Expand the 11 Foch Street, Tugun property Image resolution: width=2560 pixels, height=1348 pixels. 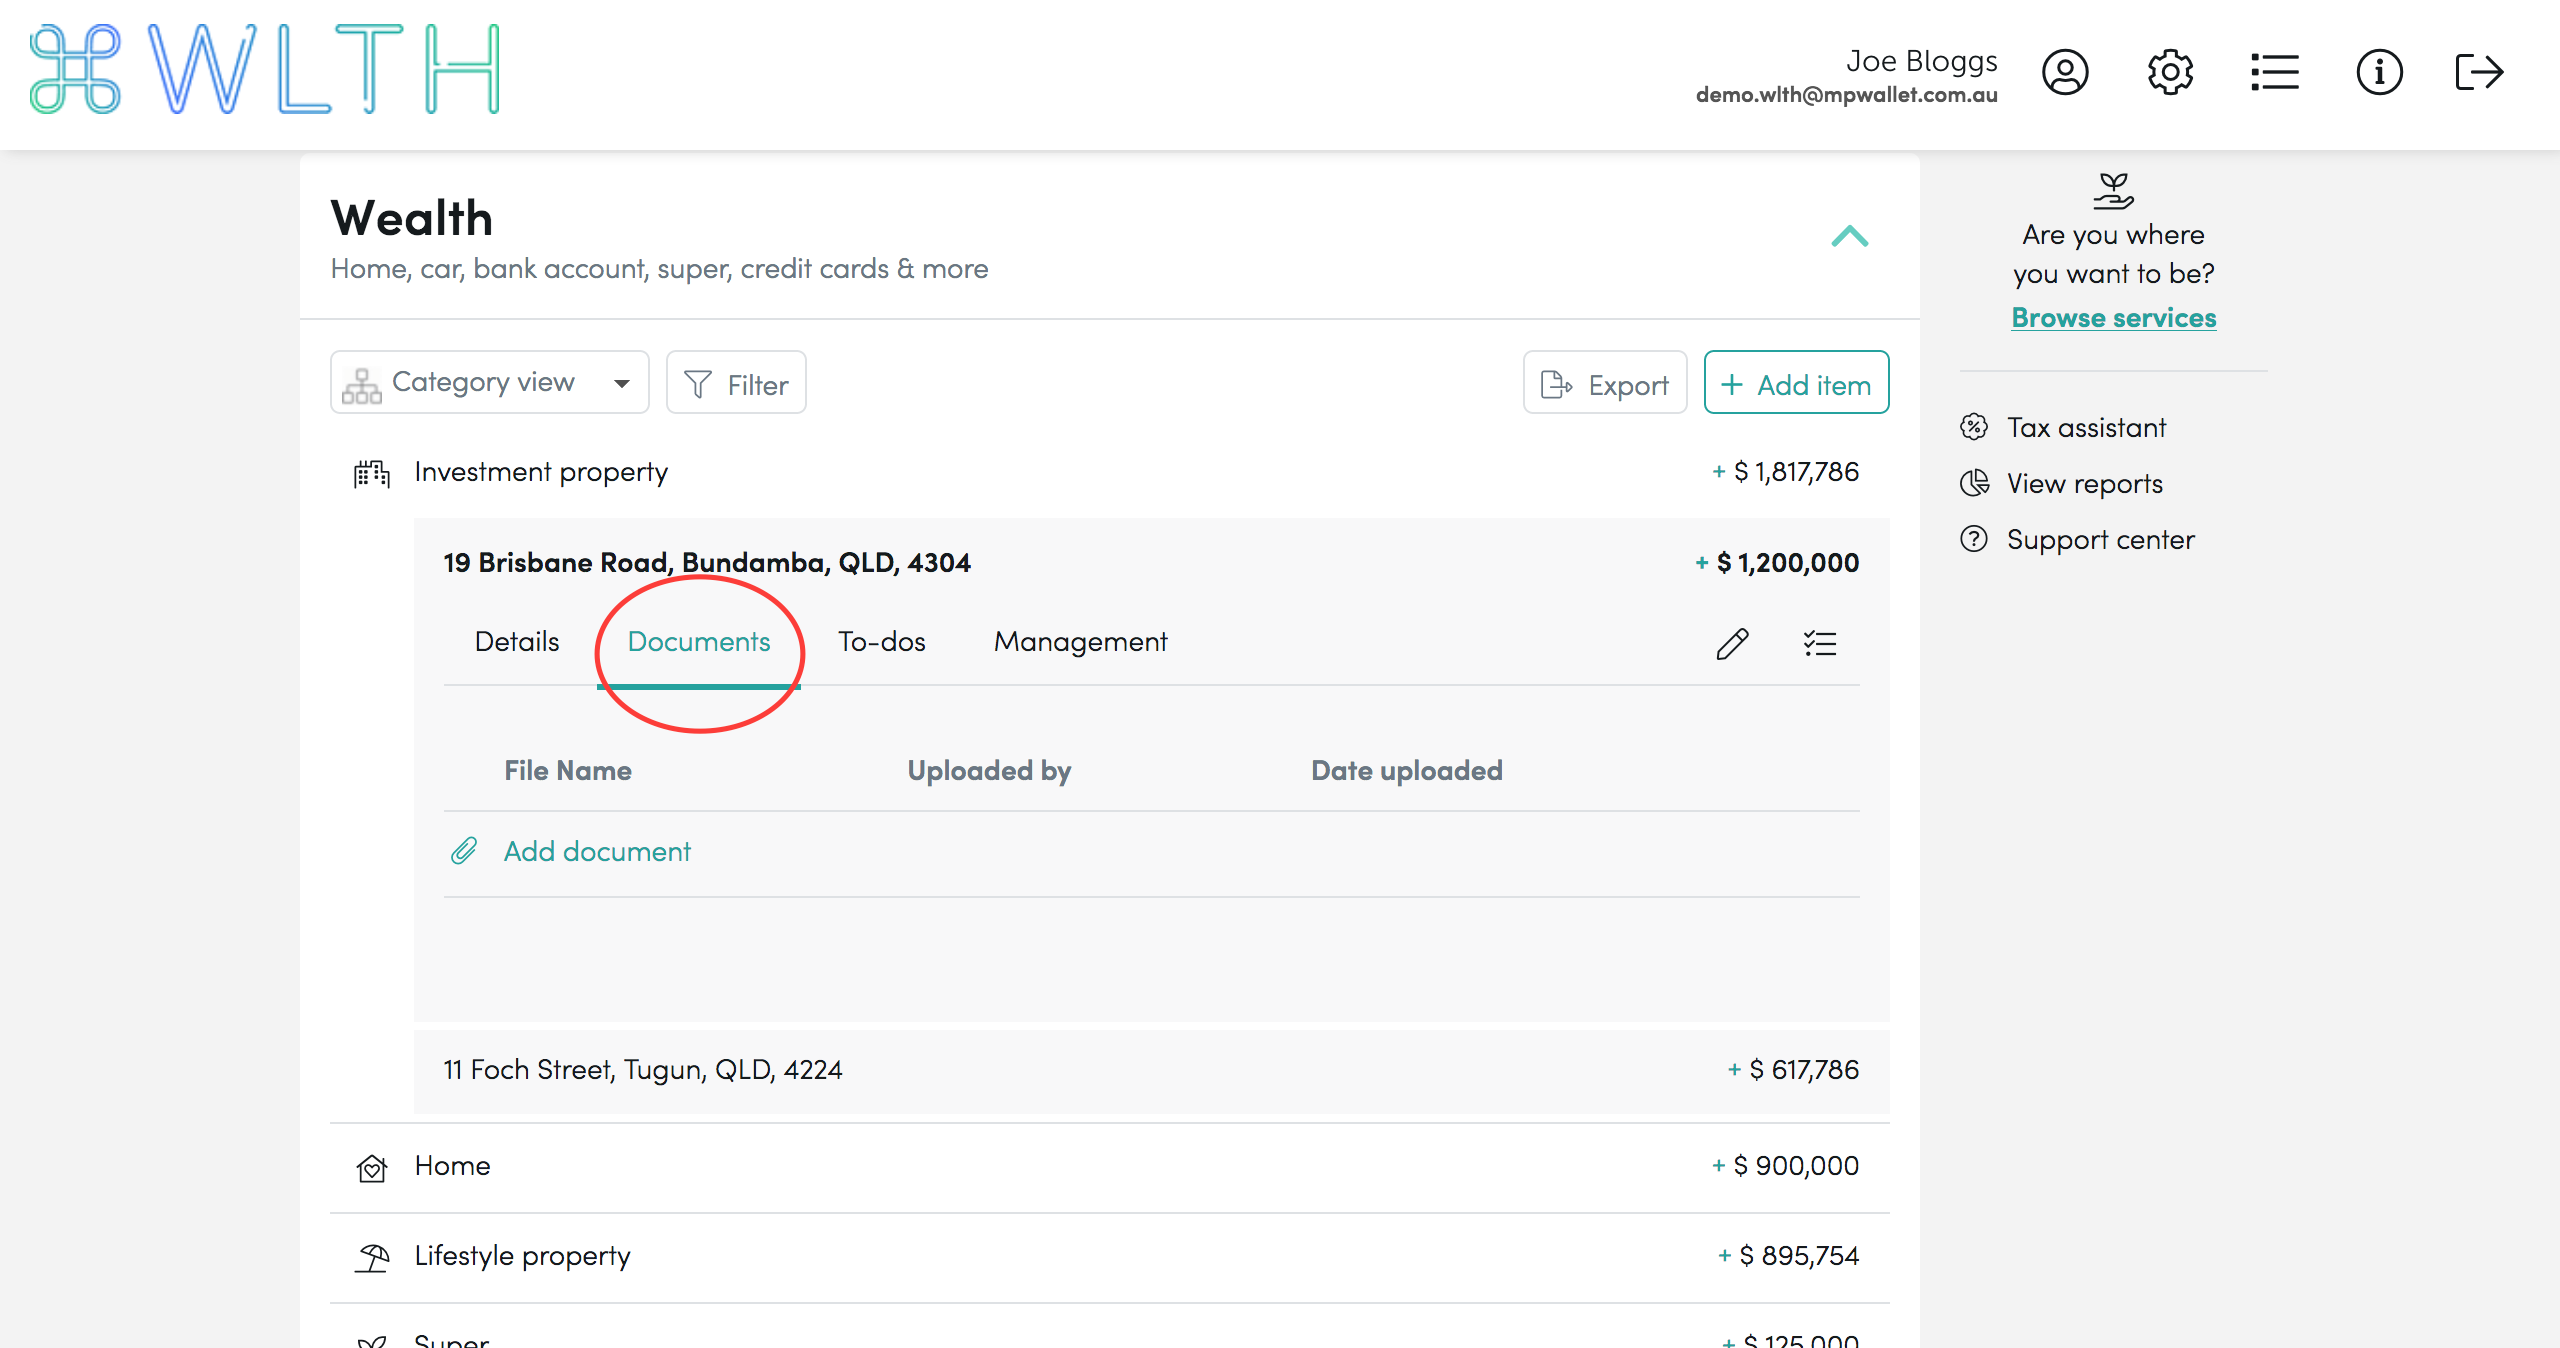pyautogui.click(x=1151, y=1070)
